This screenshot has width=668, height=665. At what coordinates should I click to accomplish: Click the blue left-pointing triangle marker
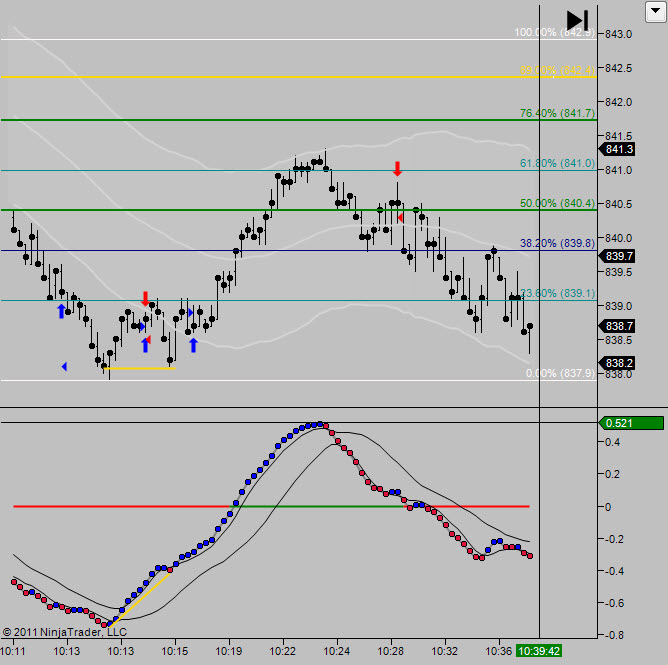click(x=64, y=366)
